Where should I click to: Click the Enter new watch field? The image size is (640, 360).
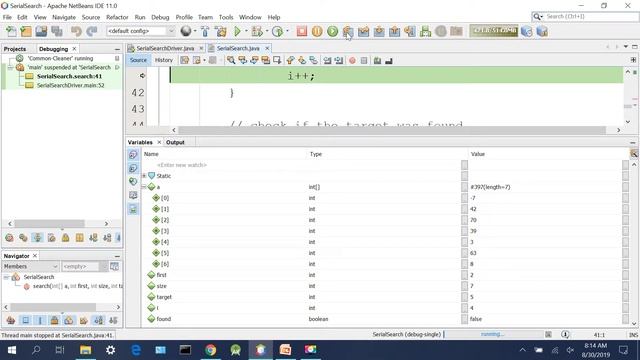(x=182, y=165)
